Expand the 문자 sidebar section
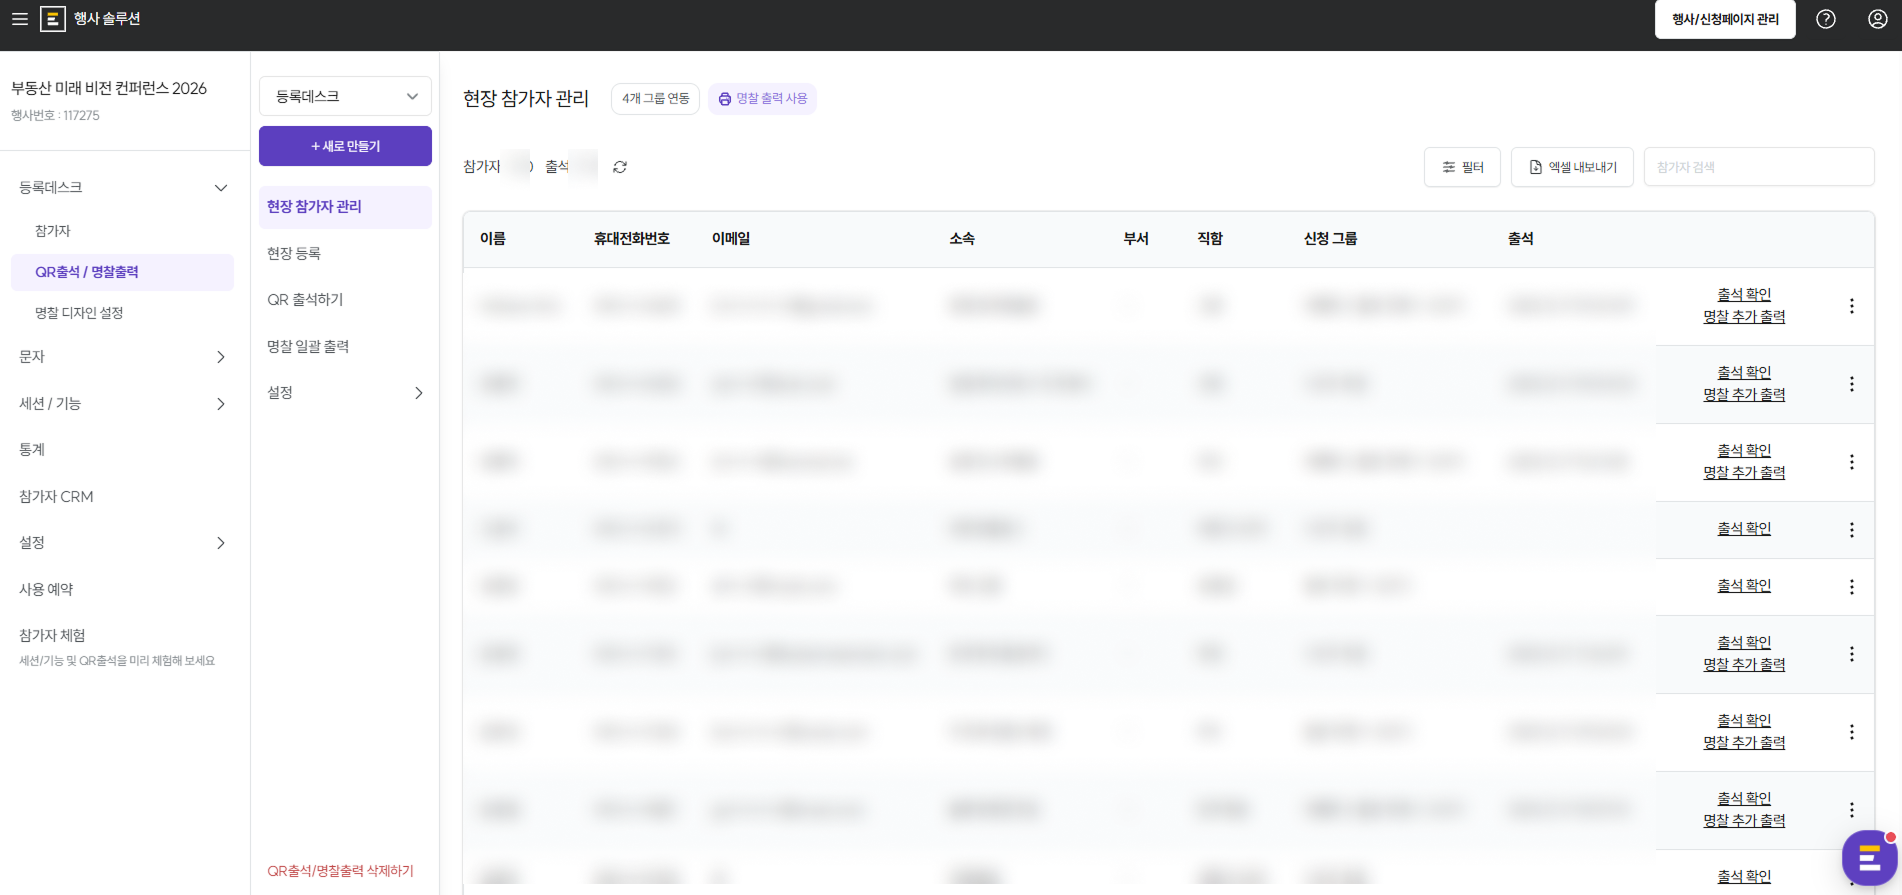1902x895 pixels. tap(221, 357)
